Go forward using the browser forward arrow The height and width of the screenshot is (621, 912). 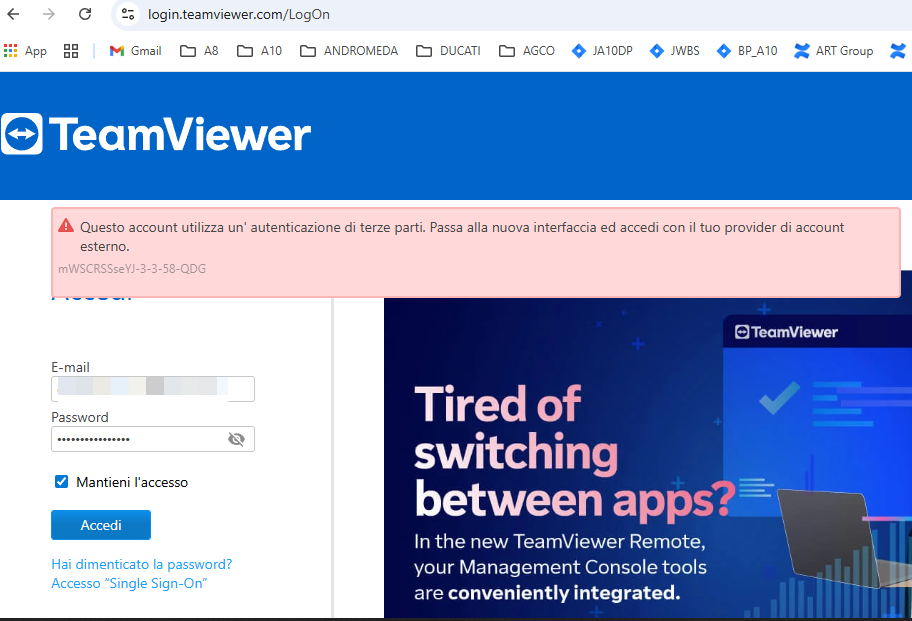point(49,14)
